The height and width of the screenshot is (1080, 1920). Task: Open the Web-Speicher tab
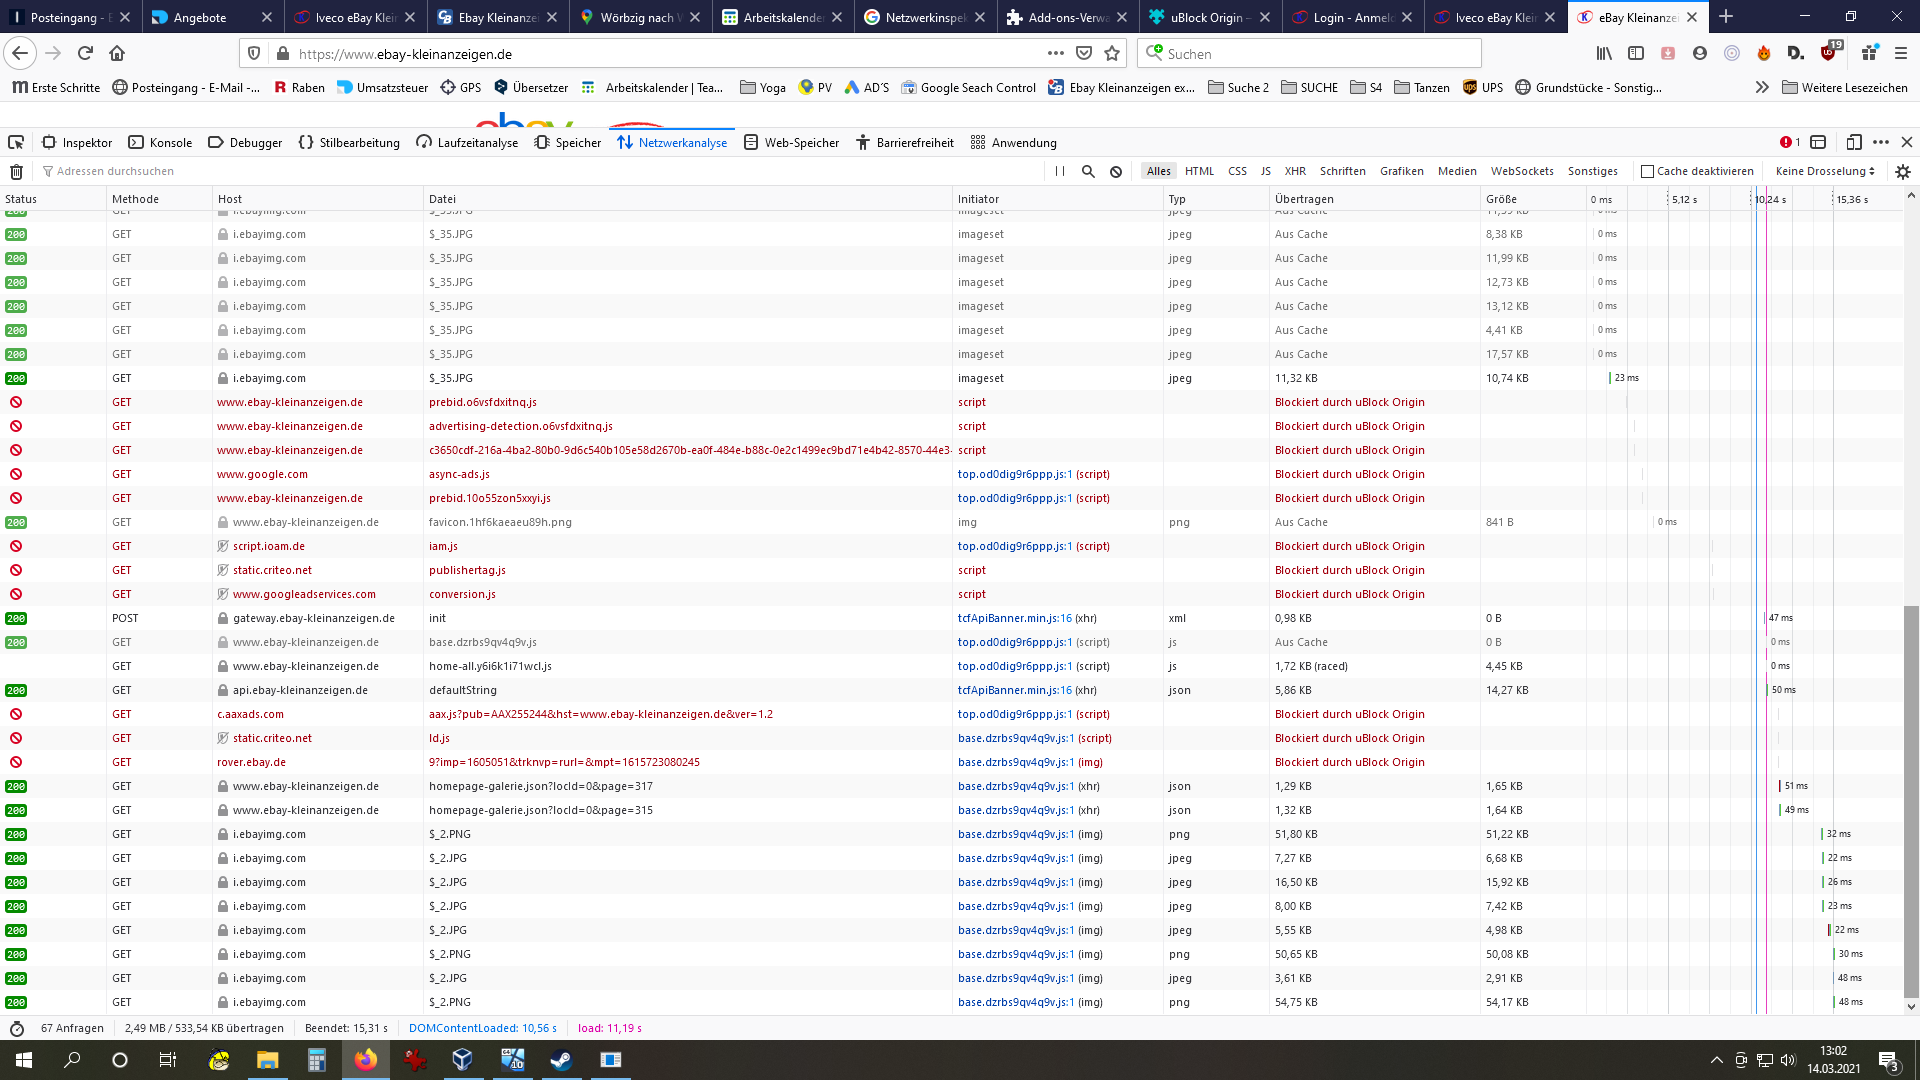[x=791, y=142]
